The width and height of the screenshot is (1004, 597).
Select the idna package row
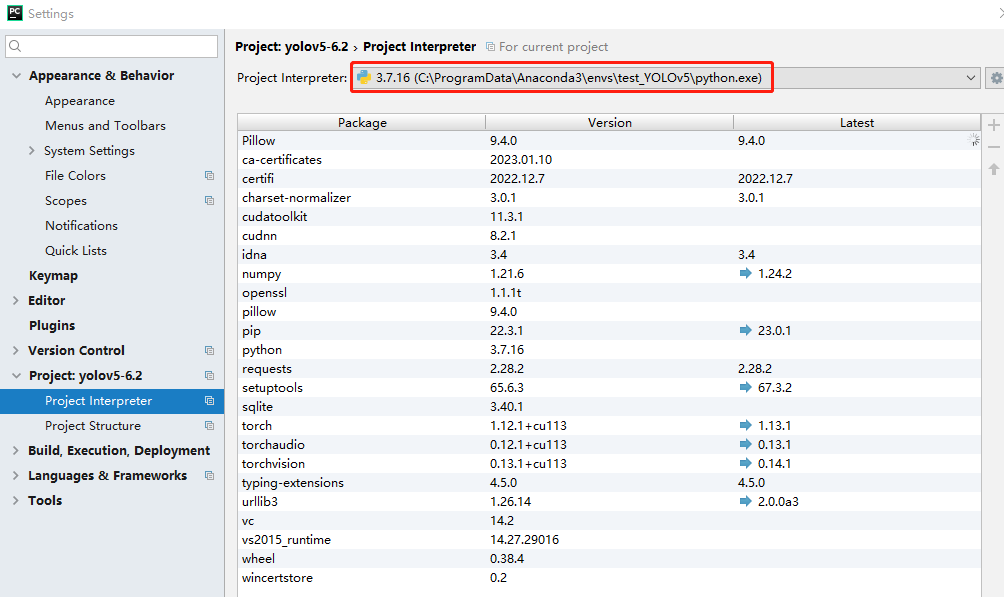click(609, 254)
